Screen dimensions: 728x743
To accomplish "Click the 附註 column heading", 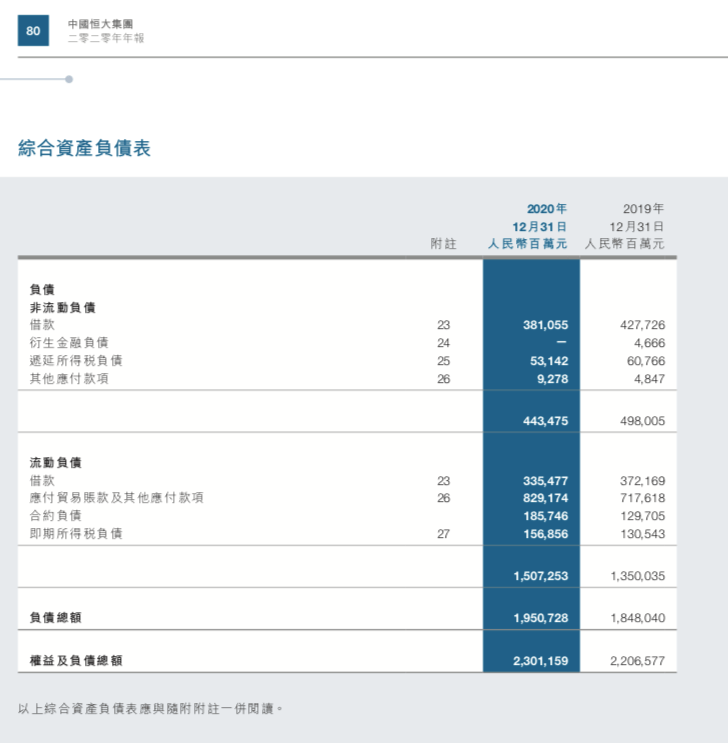I will click(443, 243).
